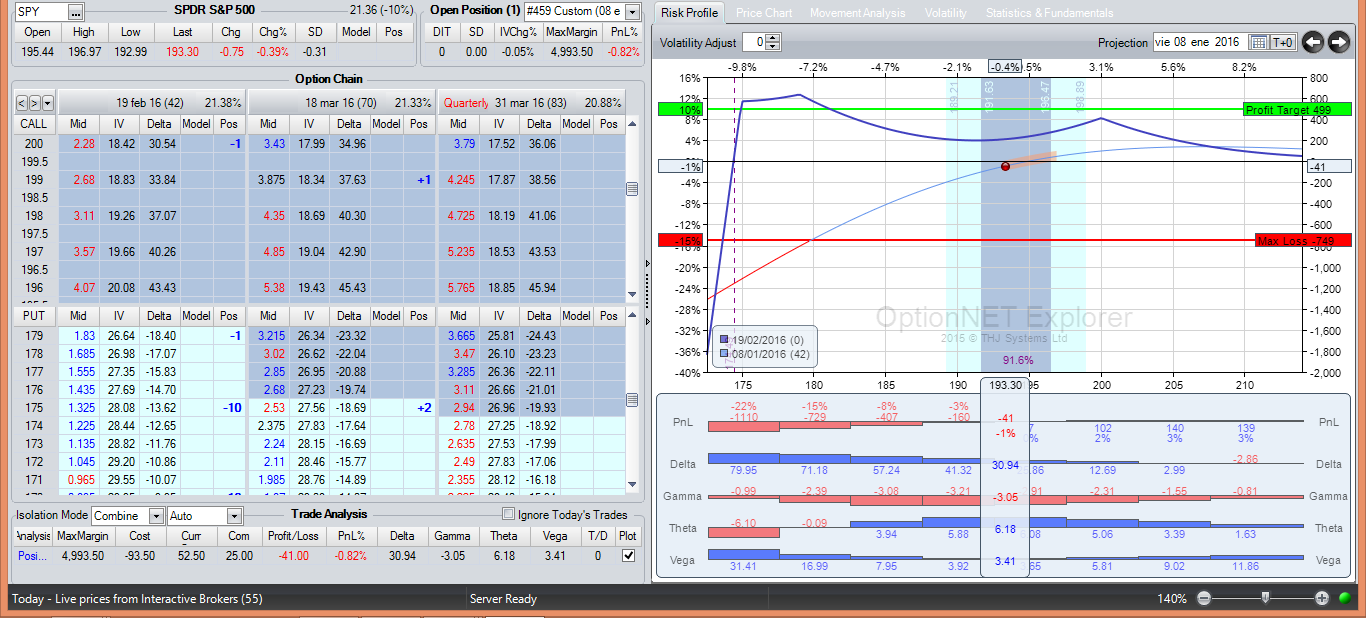Click the zoom in plus icon
This screenshot has width=1366, height=618.
[1321, 598]
